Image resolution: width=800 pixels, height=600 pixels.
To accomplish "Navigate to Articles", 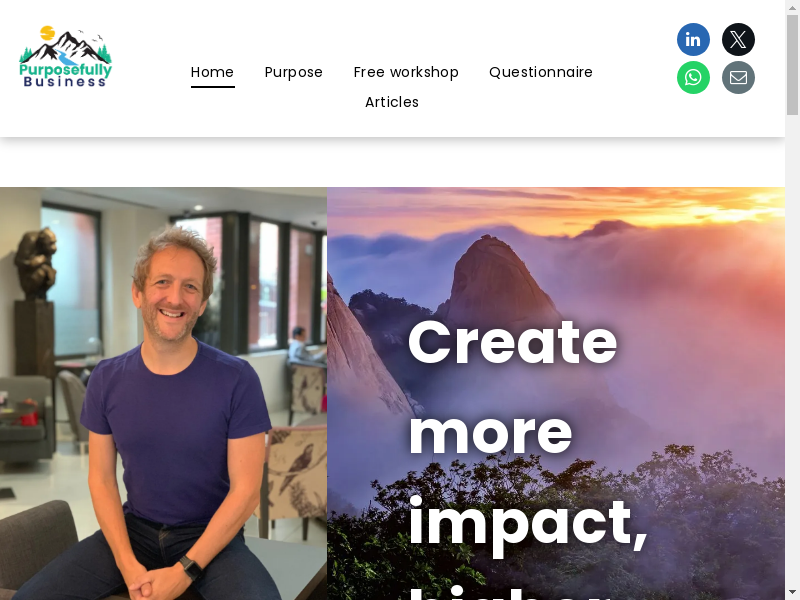I will [x=392, y=102].
